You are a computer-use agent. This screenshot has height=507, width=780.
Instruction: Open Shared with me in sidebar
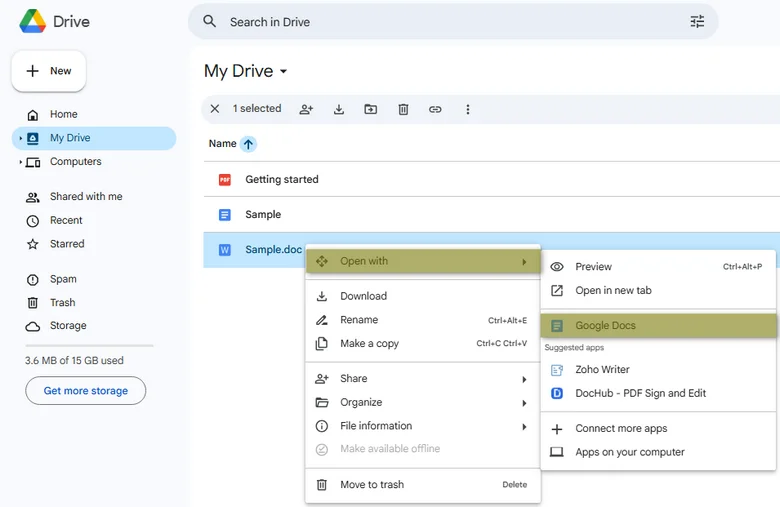tap(94, 197)
